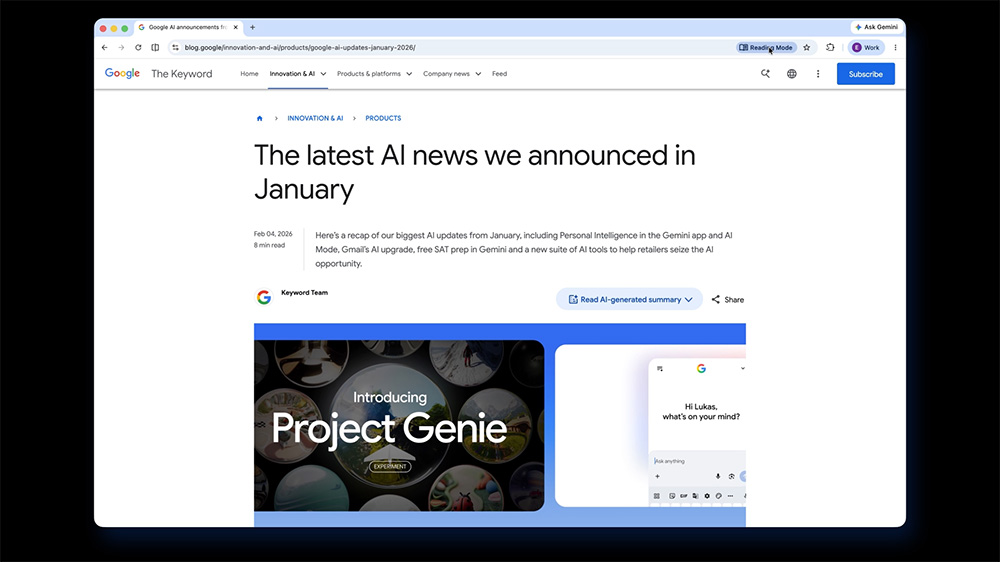Reload the page
1000x562 pixels.
click(138, 47)
